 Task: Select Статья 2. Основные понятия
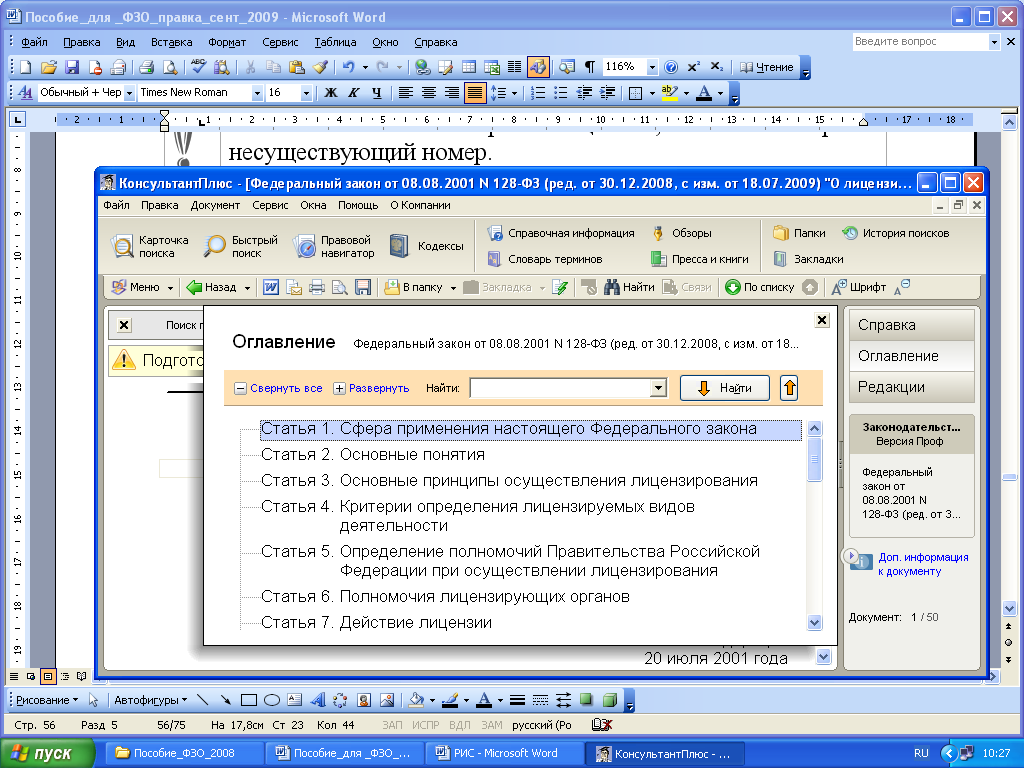pyautogui.click(x=373, y=455)
